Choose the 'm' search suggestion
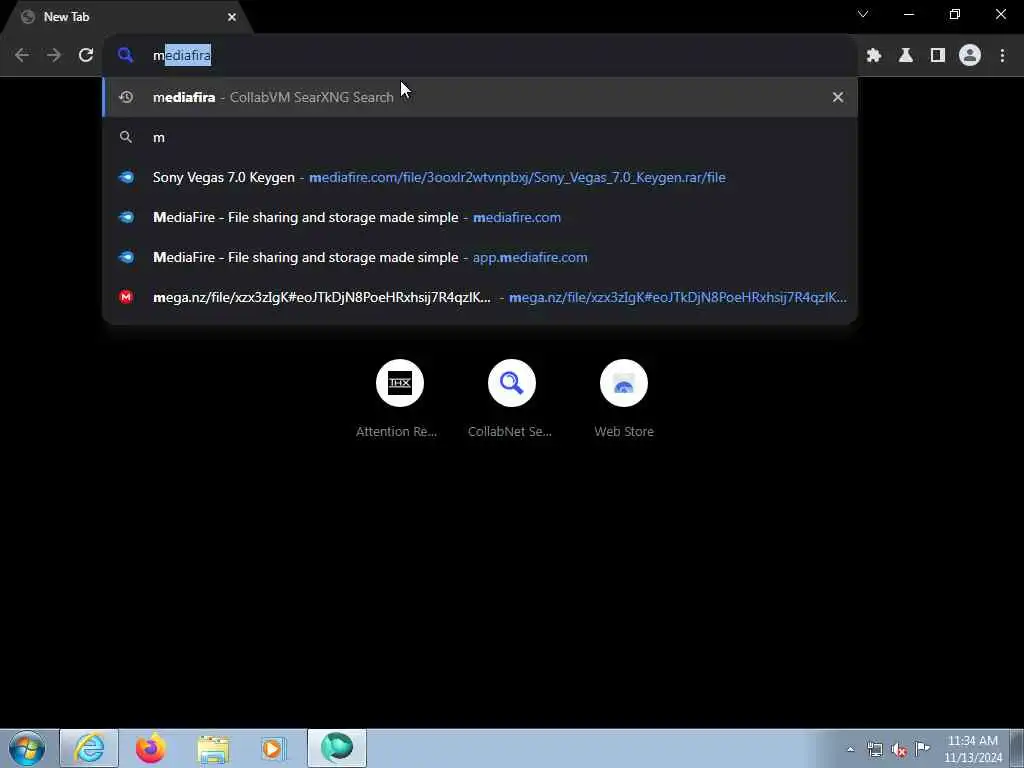 pos(480,137)
